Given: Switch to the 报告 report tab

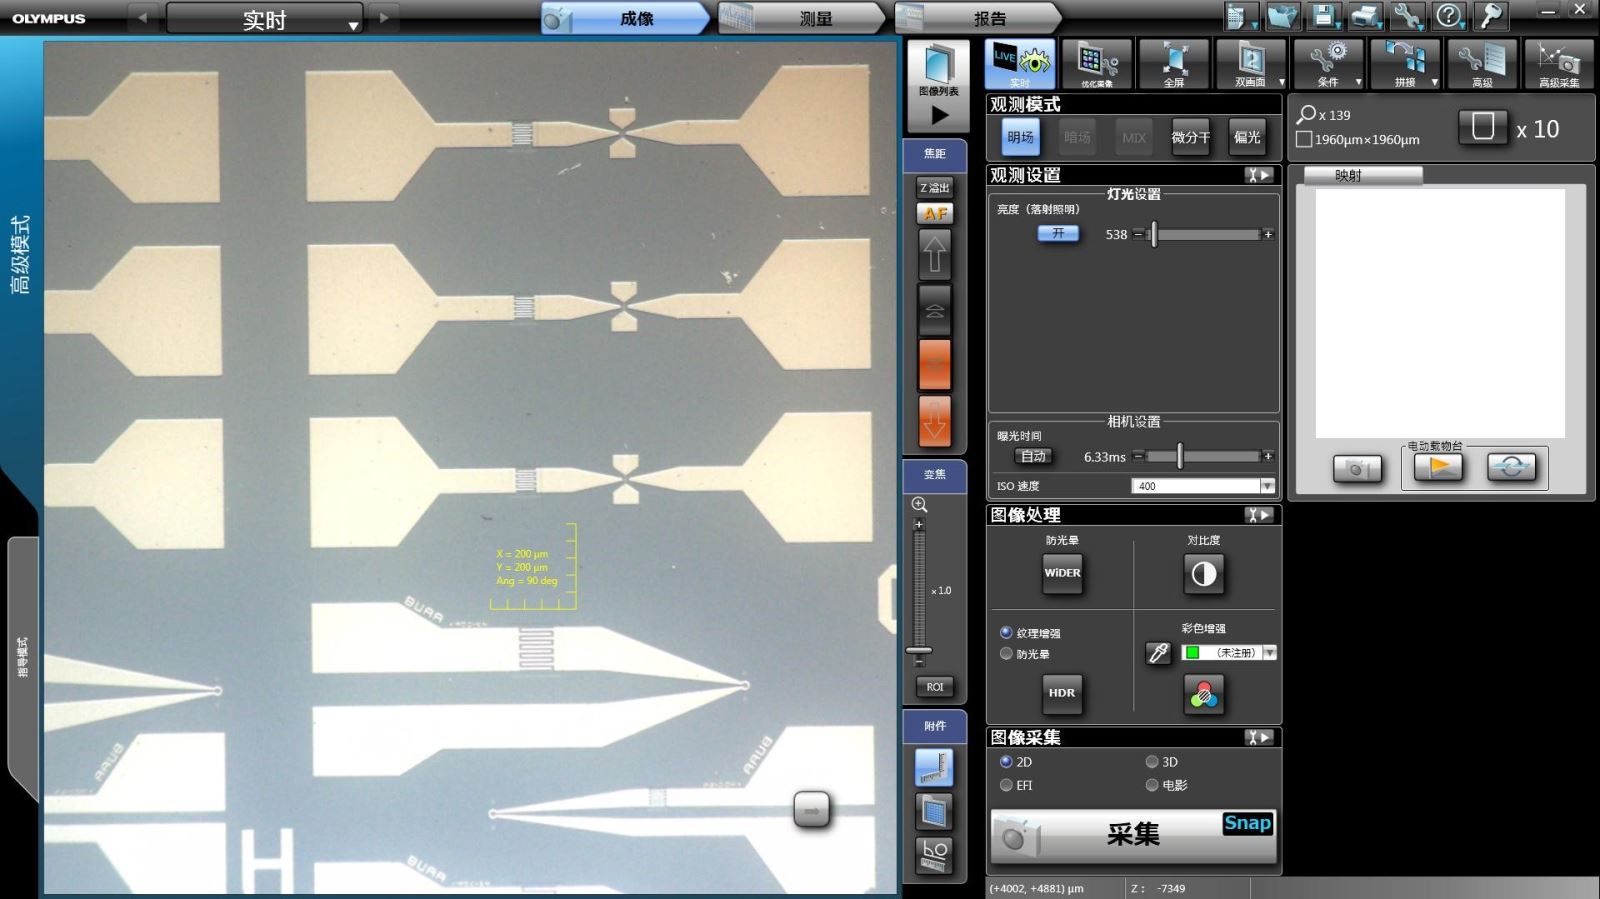Looking at the screenshot, I should click(x=989, y=18).
